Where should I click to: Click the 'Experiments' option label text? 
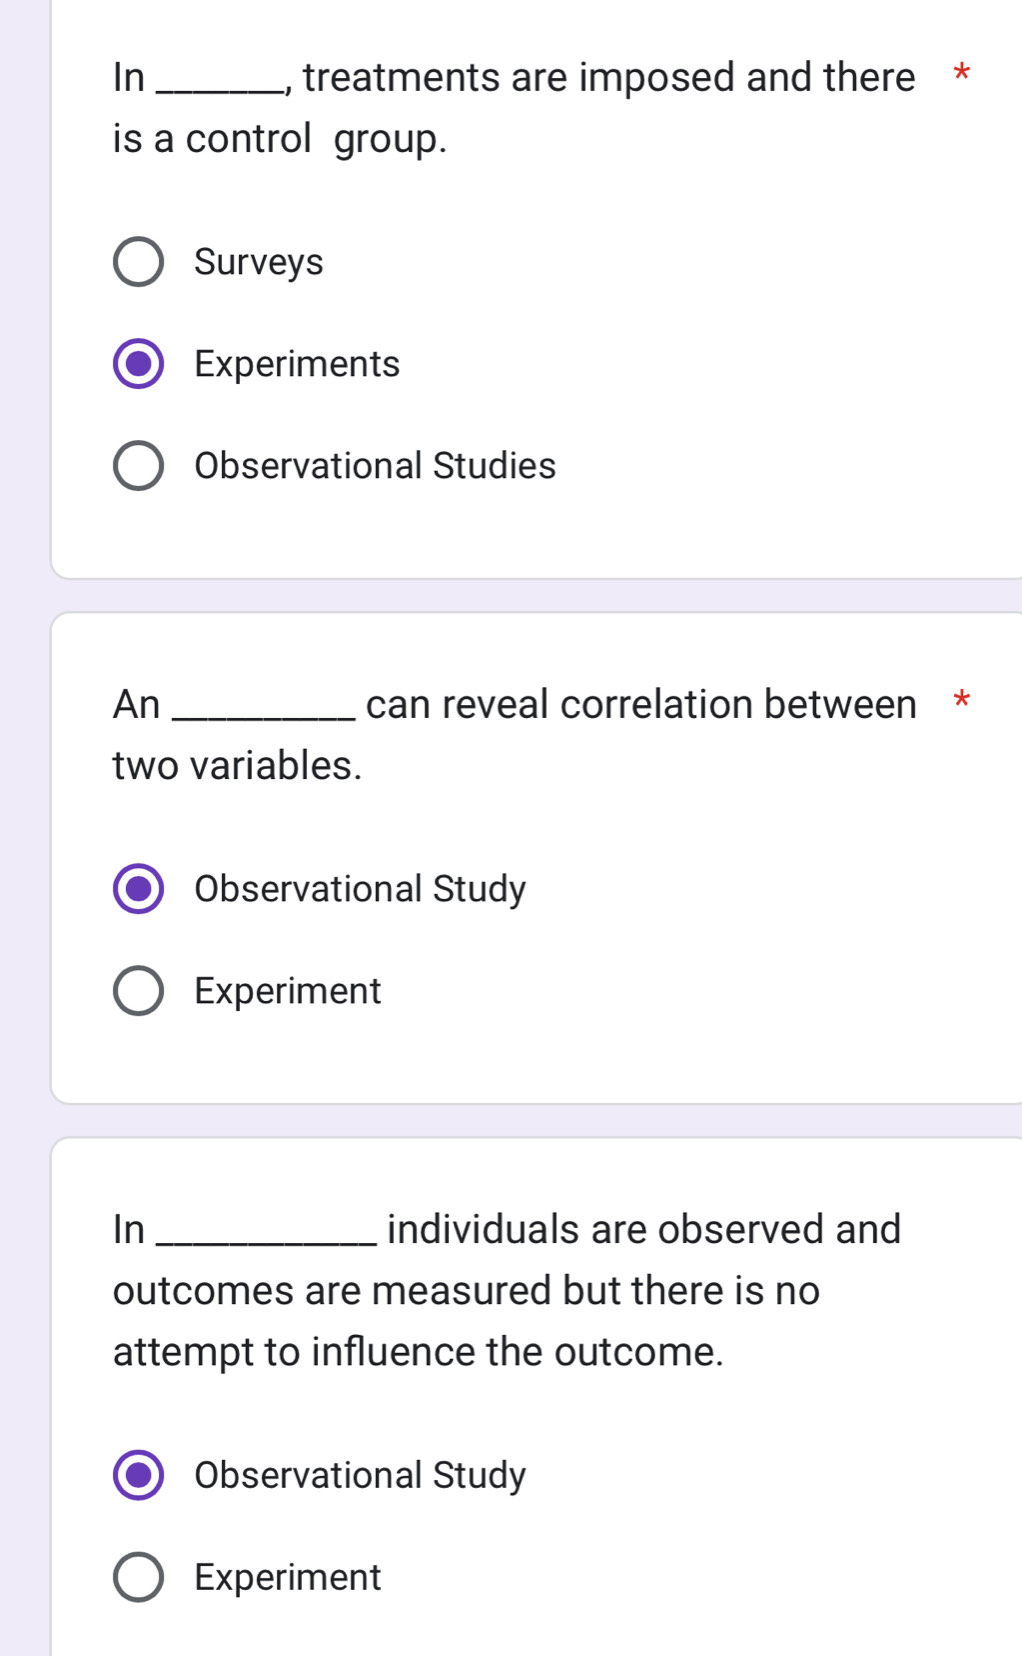tap(297, 364)
